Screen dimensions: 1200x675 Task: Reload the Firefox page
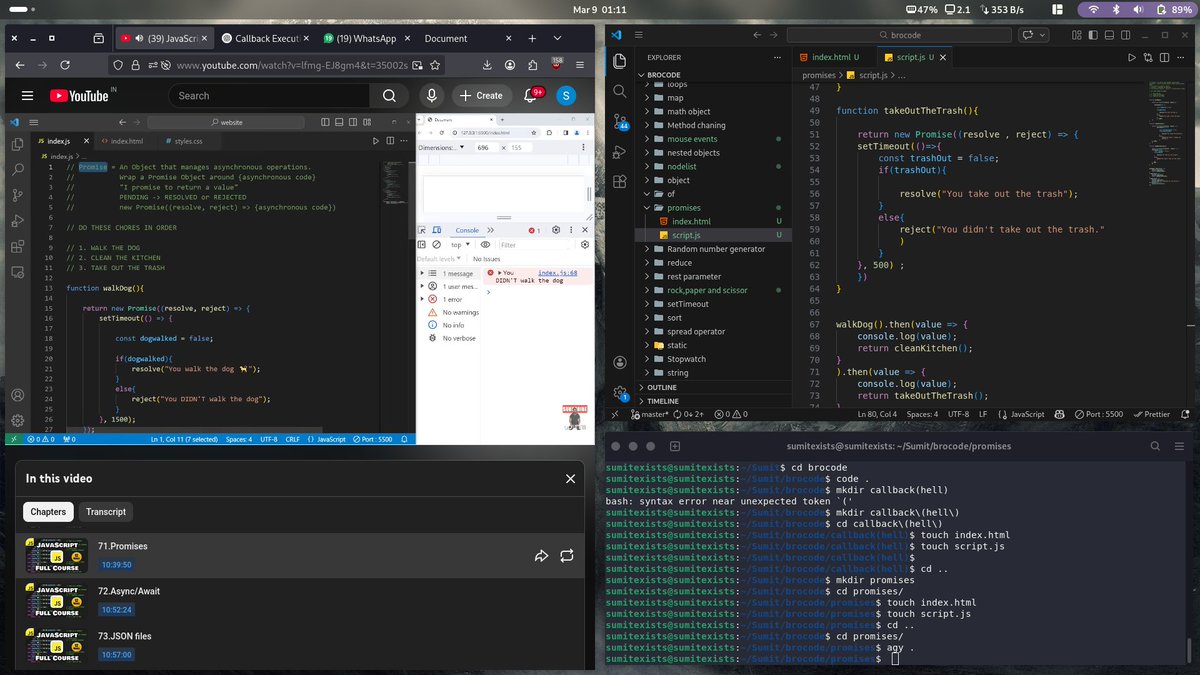point(66,65)
